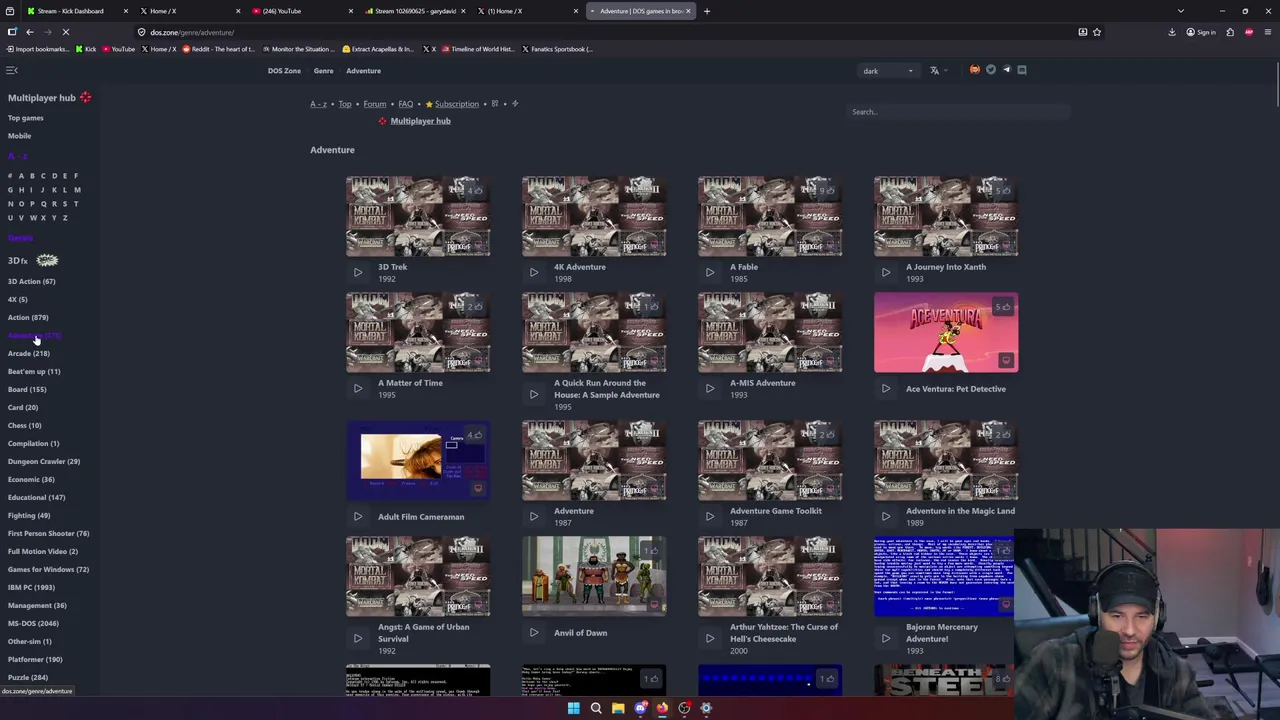Screen dimensions: 1280x720
Task: Open the extensions puzzle icon
Action: (1230, 32)
